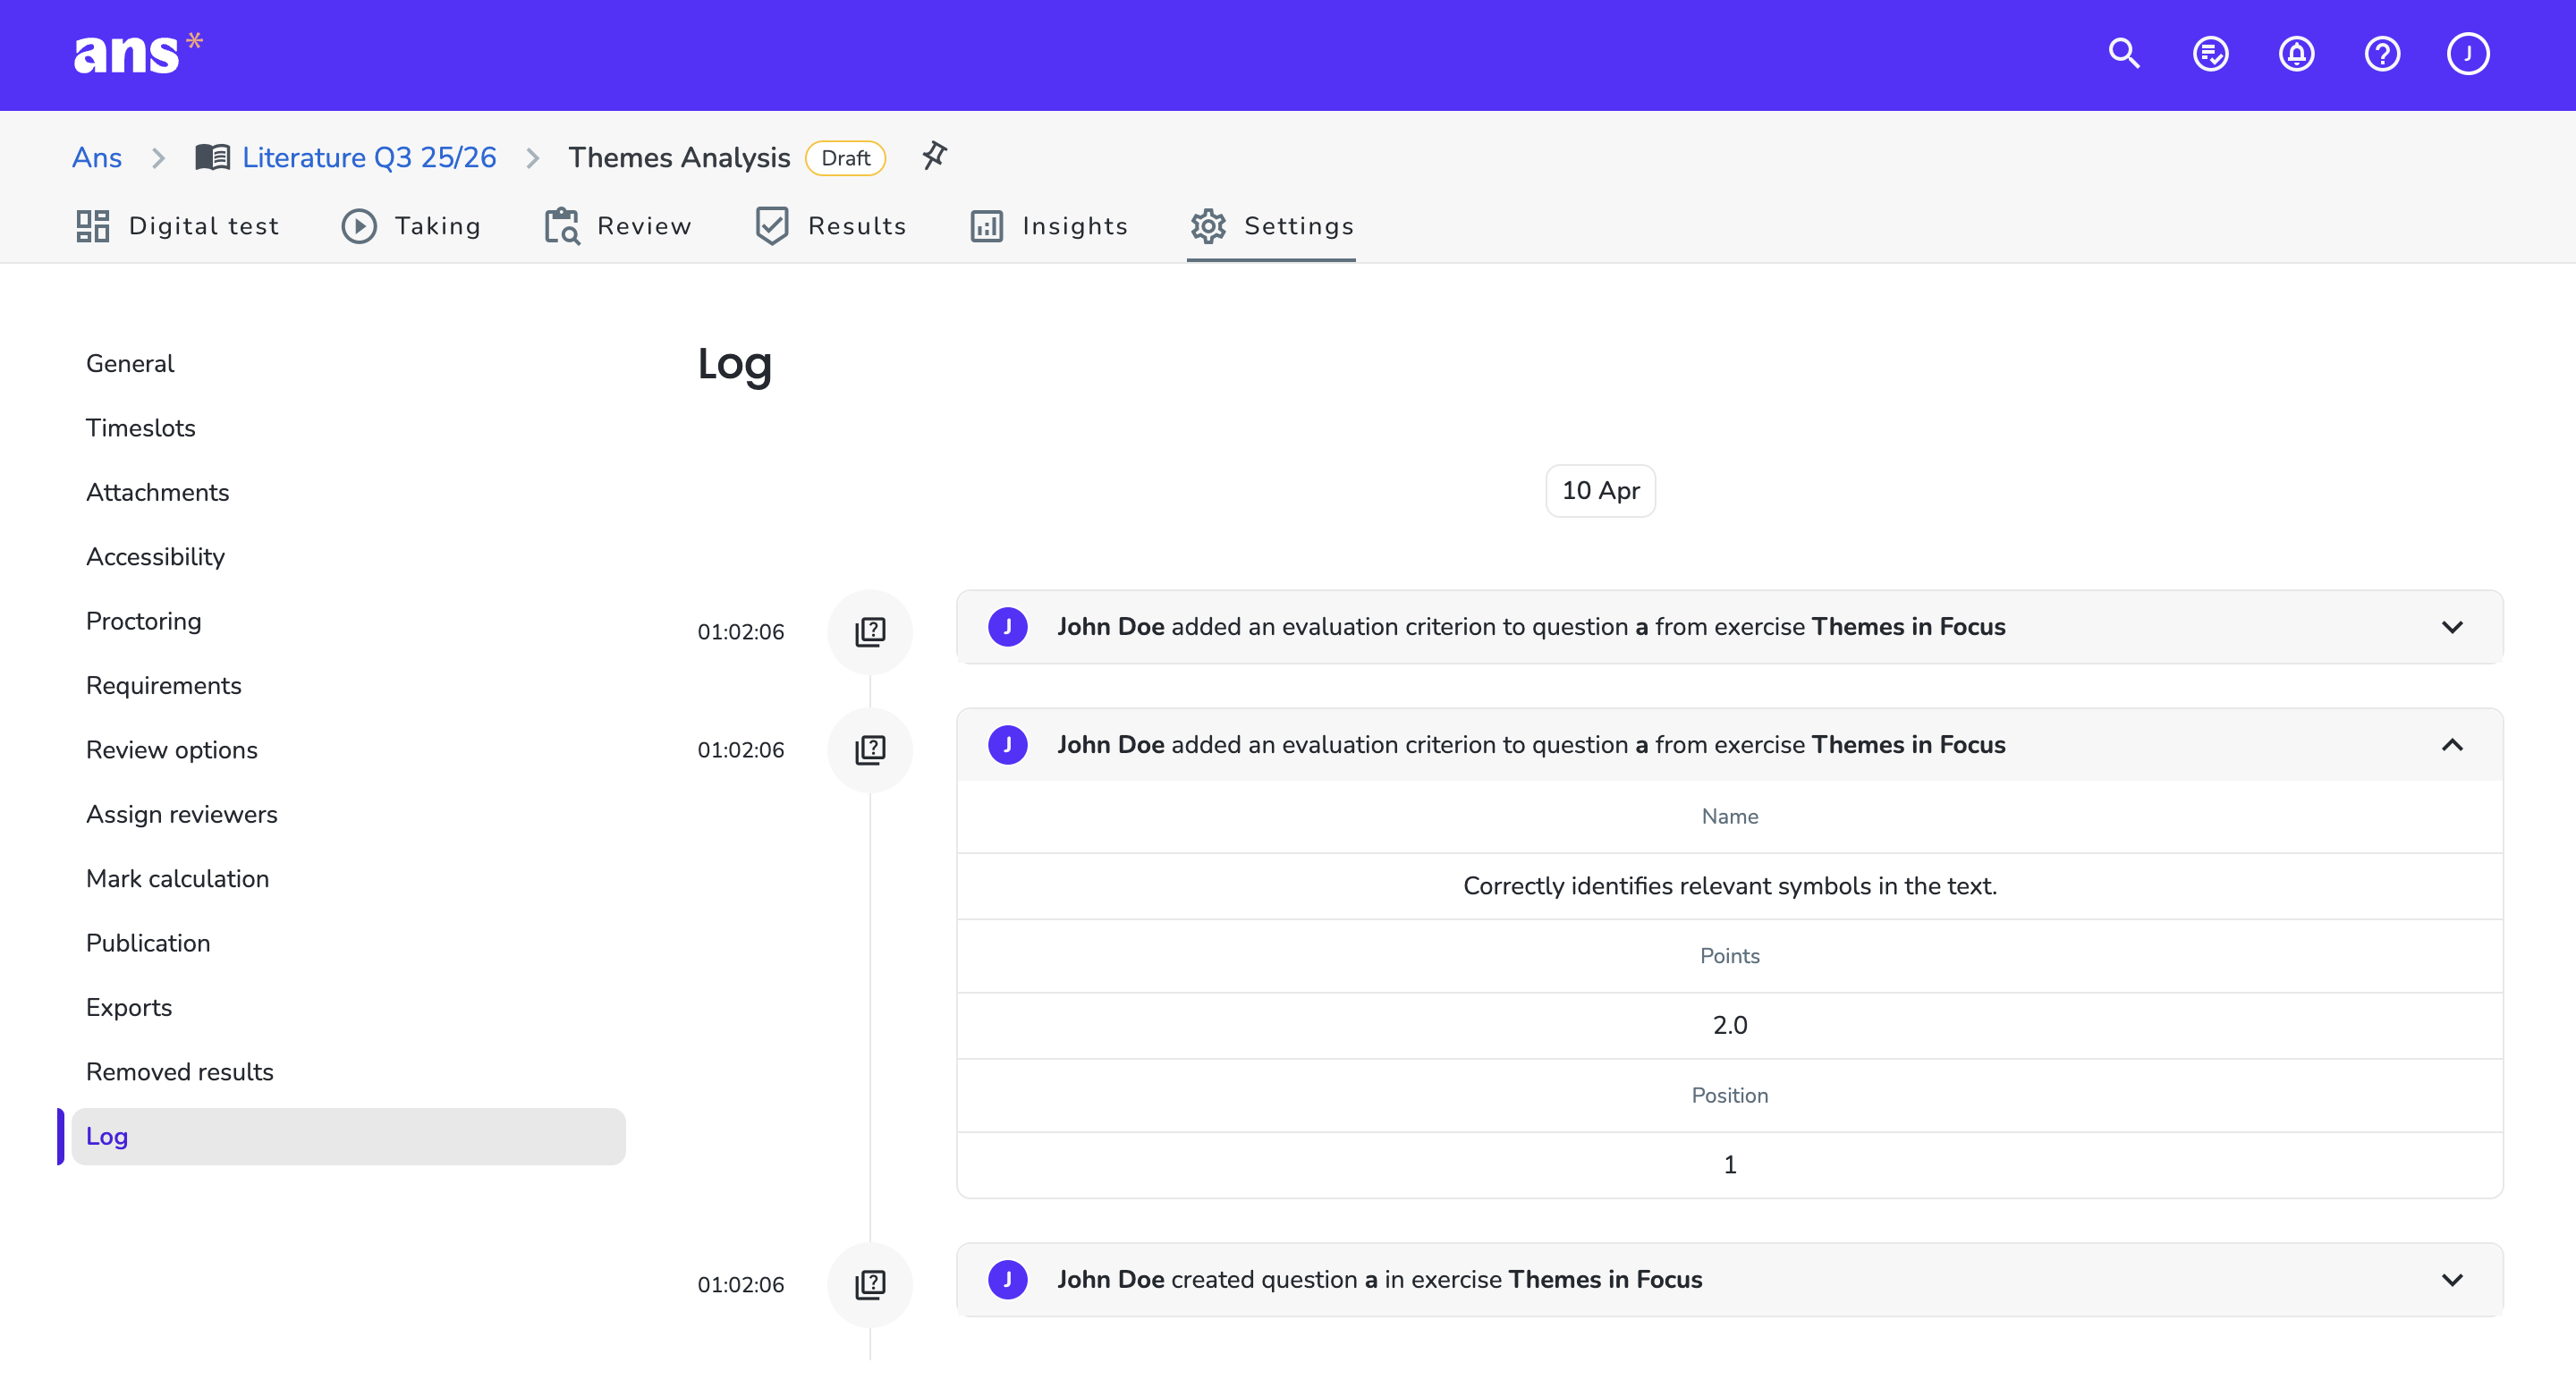Open Proctoring settings in sidebar
Viewport: 2576px width, 1388px height.
144,621
